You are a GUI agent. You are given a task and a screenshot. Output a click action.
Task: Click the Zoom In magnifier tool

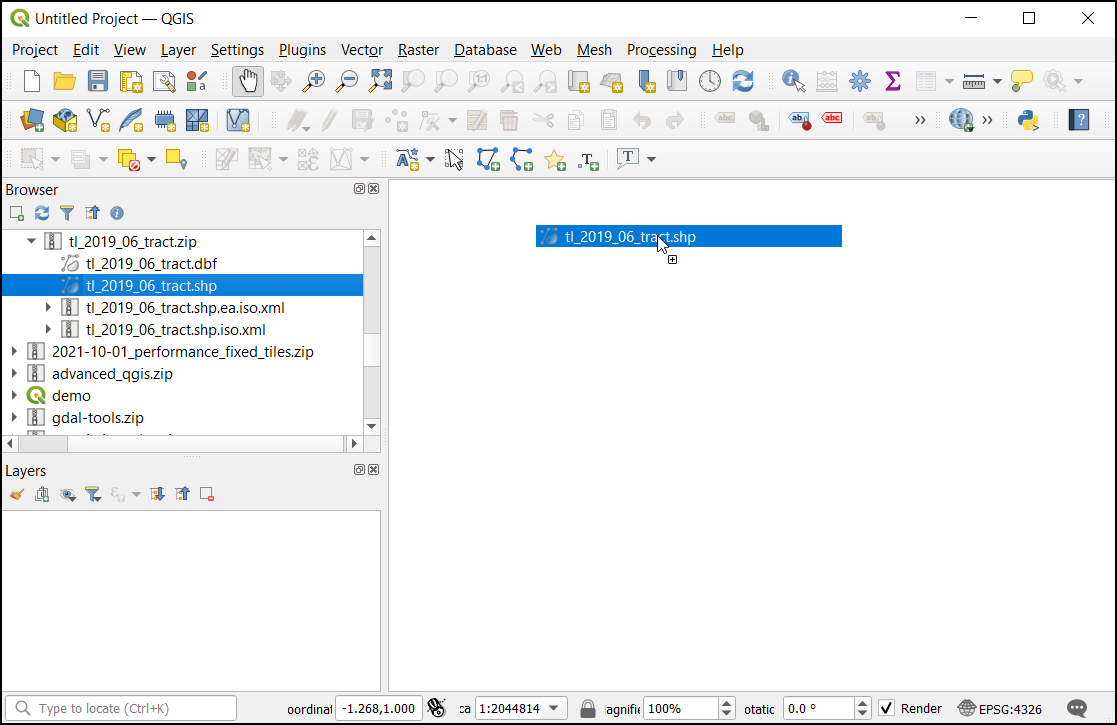coord(314,81)
